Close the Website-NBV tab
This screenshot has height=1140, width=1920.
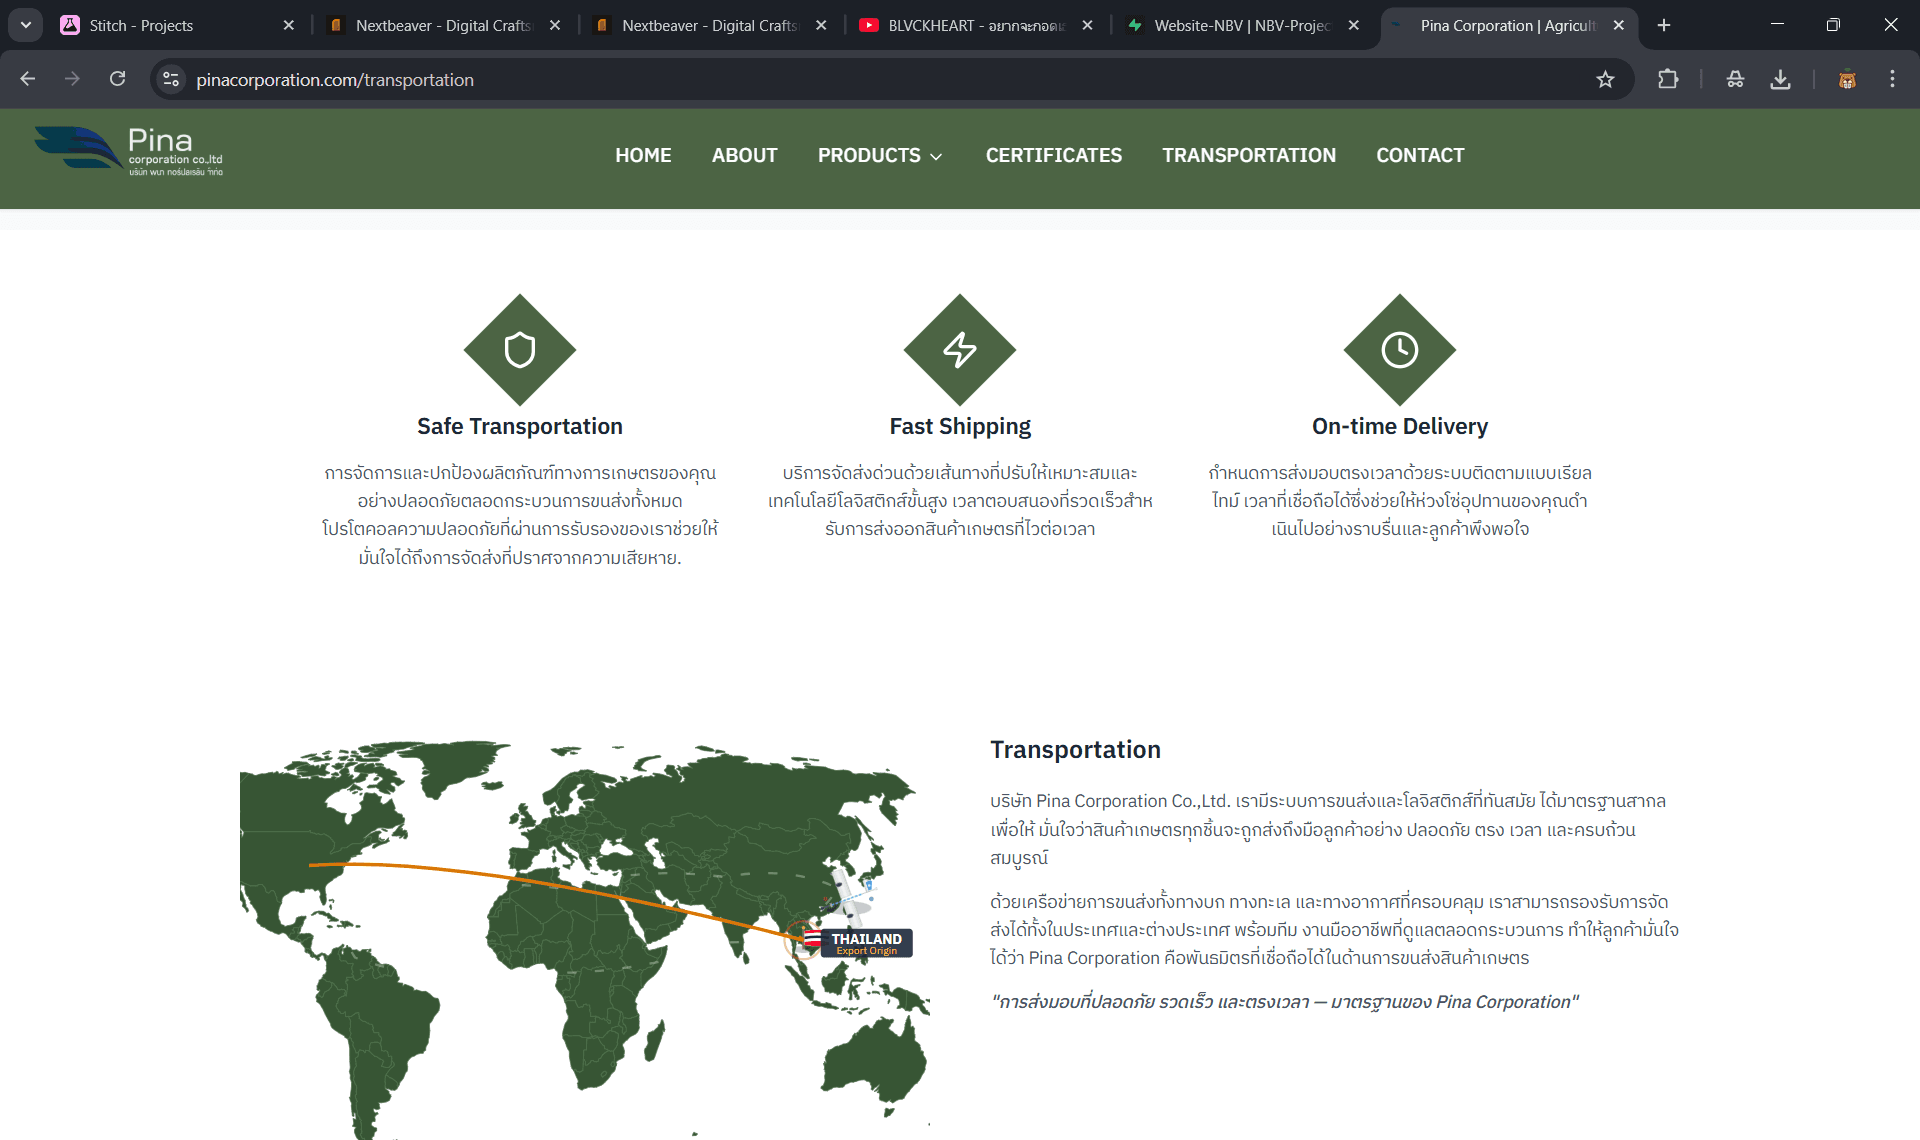tap(1353, 25)
